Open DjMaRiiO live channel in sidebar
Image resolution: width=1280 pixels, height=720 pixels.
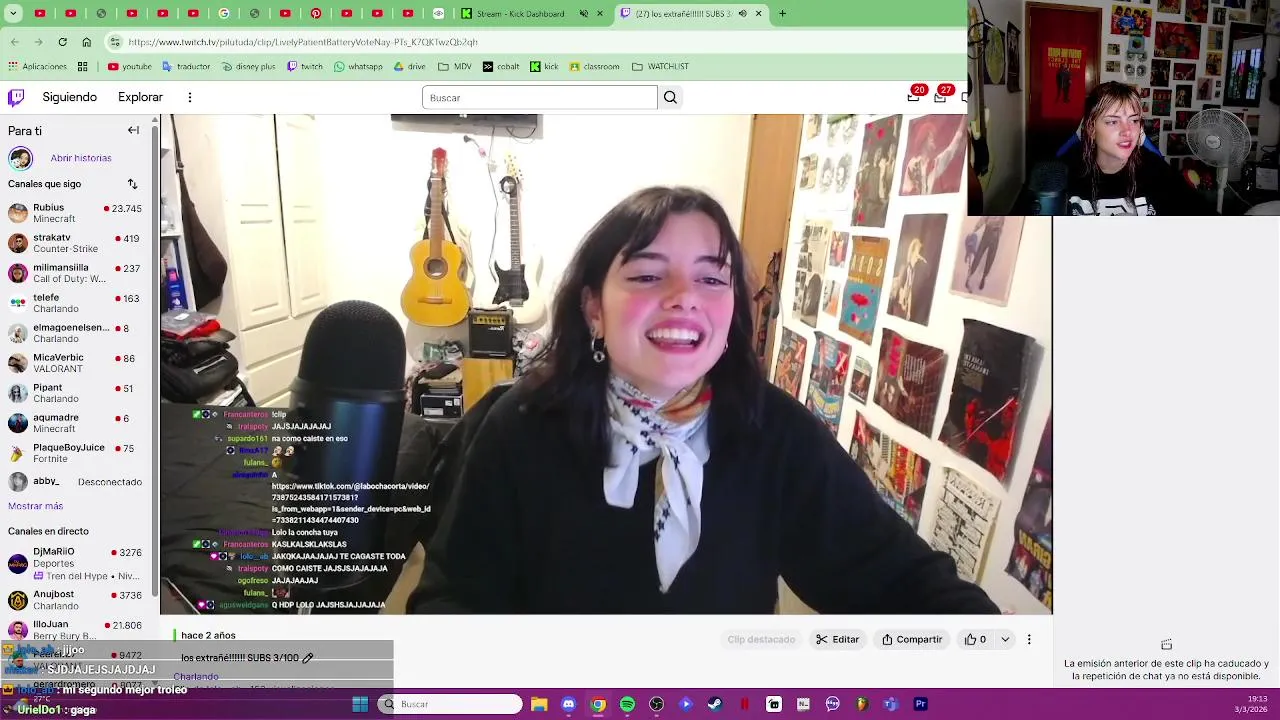click(x=75, y=563)
